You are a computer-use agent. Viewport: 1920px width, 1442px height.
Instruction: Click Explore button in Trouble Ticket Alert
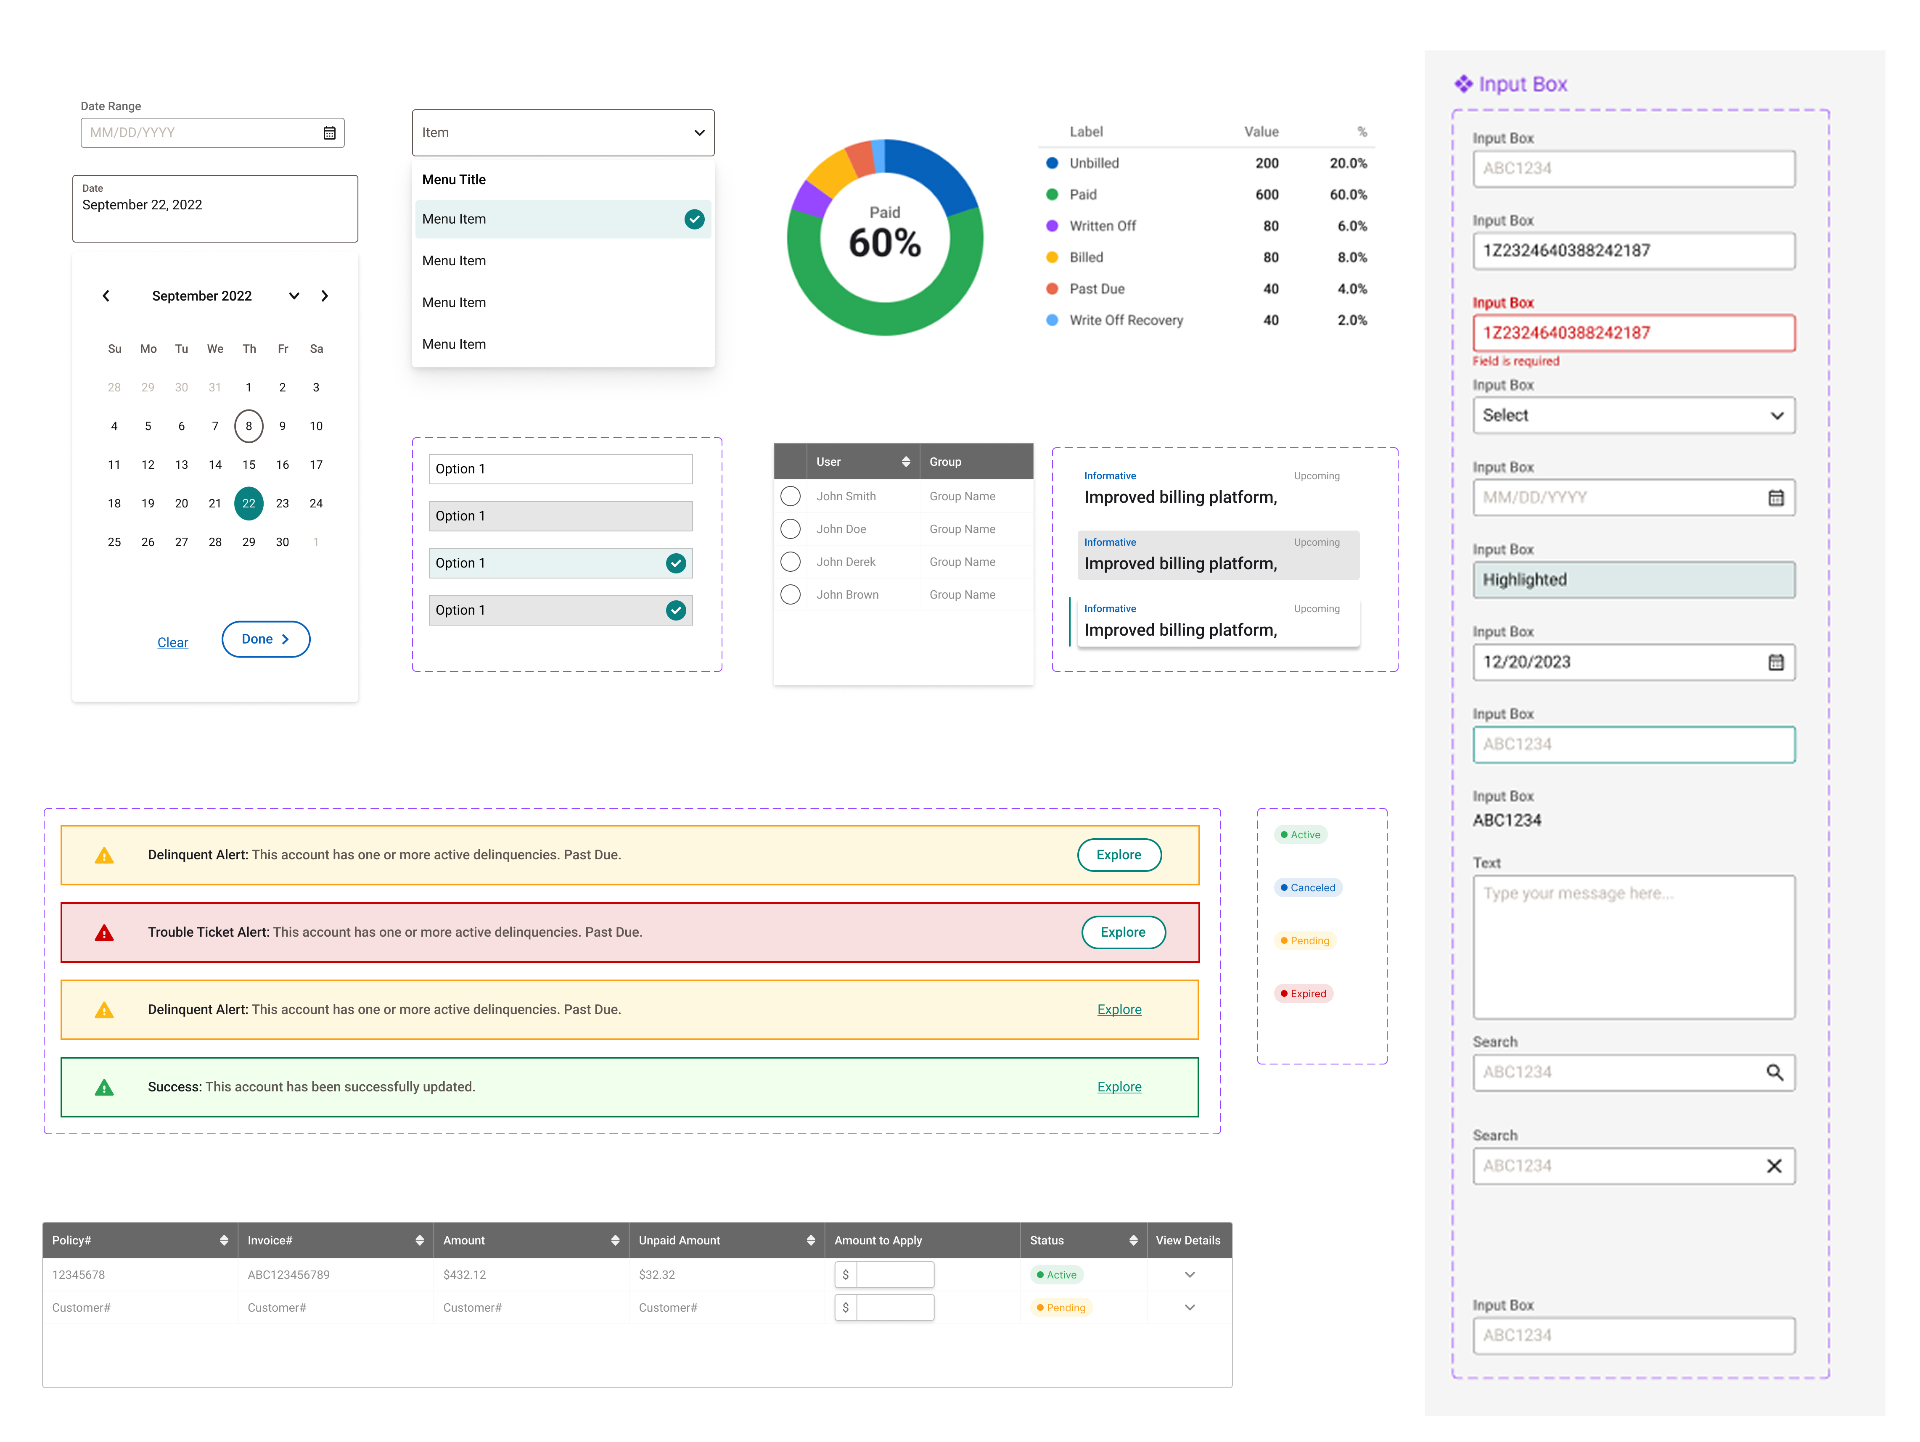pyautogui.click(x=1123, y=933)
